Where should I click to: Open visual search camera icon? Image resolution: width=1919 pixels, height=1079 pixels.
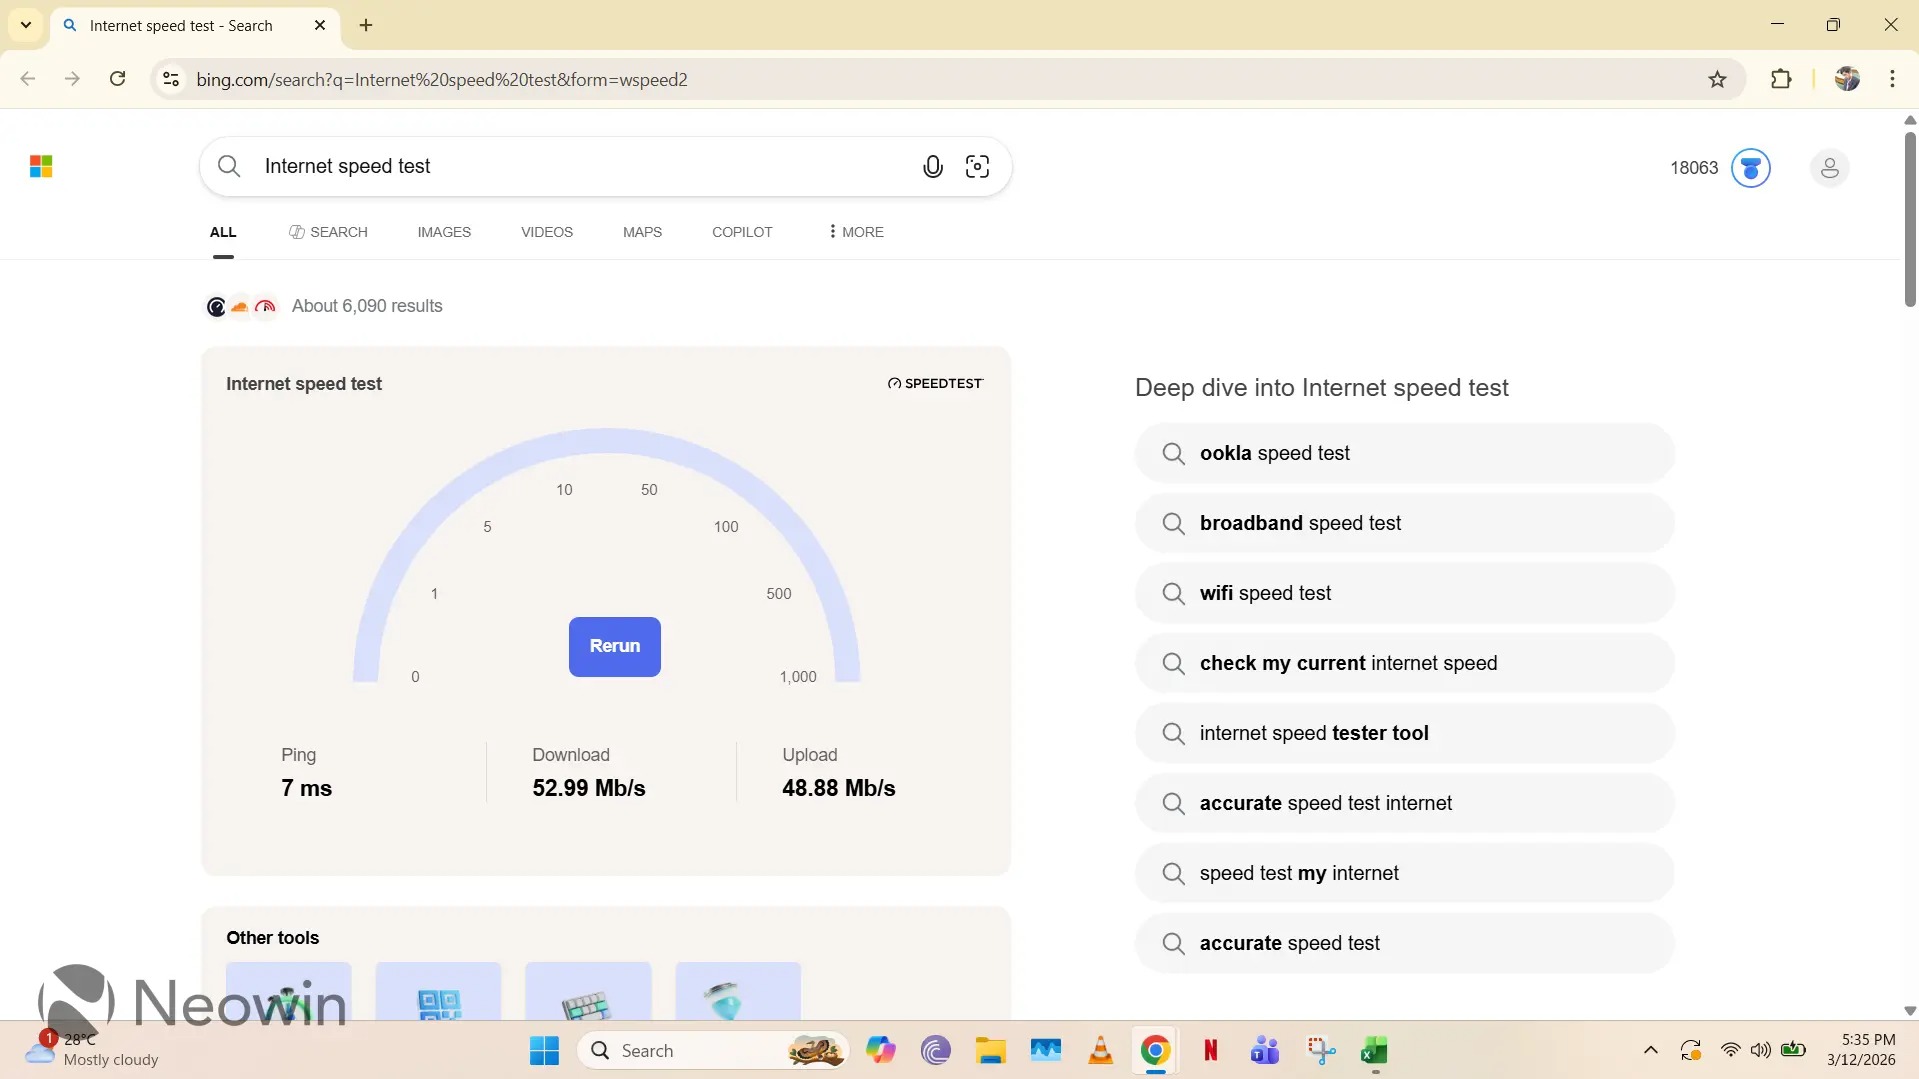coord(977,167)
